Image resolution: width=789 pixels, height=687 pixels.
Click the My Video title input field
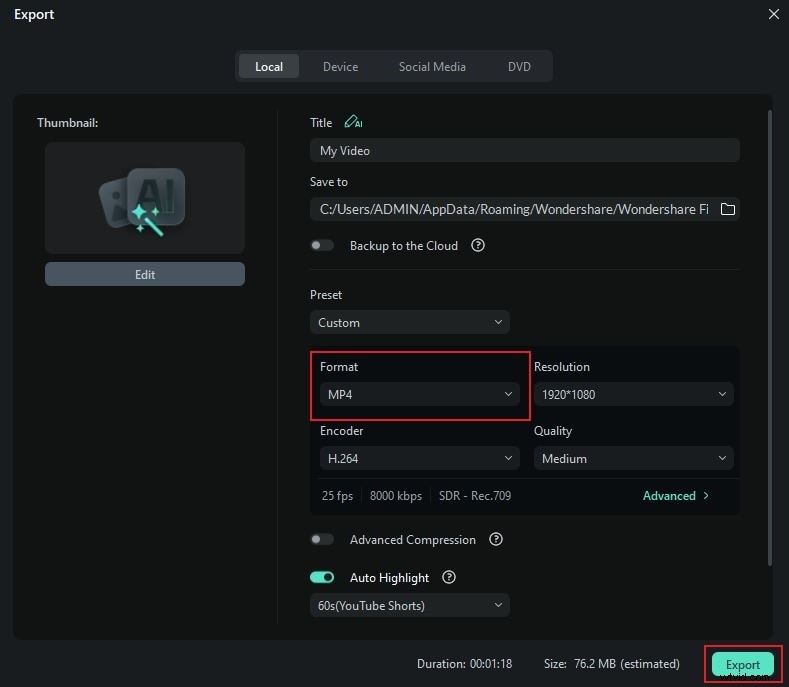(524, 150)
